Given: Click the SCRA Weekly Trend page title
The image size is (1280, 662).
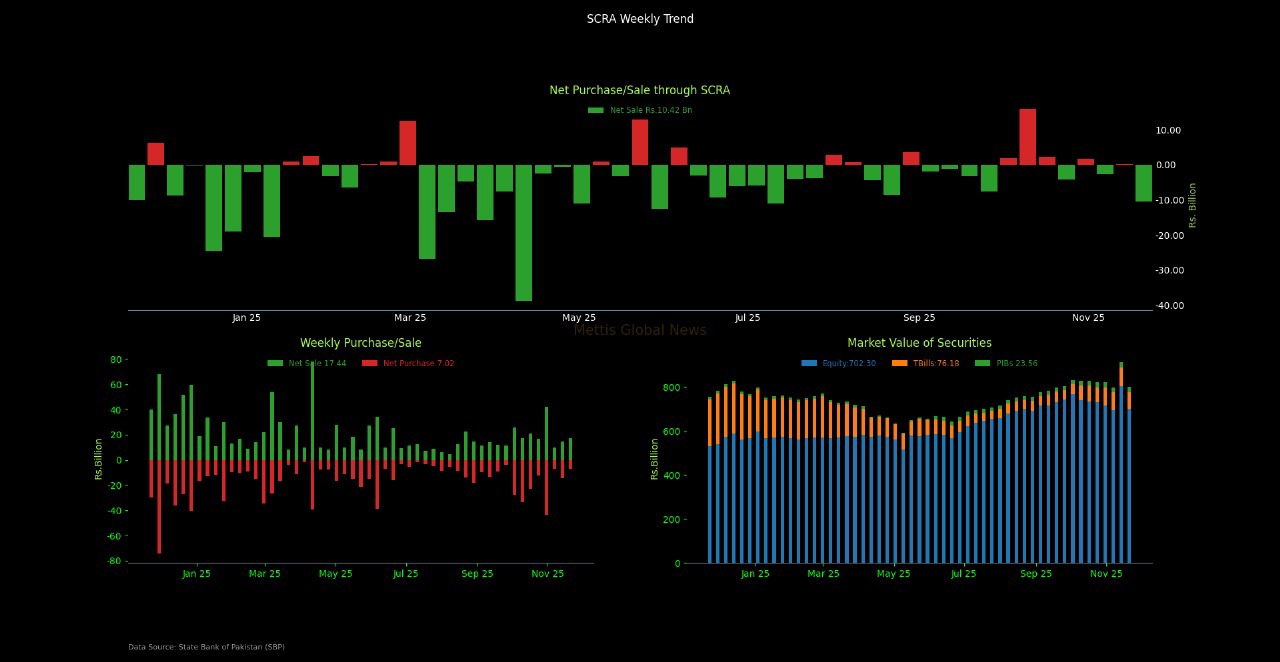Looking at the screenshot, I should click(x=640, y=19).
